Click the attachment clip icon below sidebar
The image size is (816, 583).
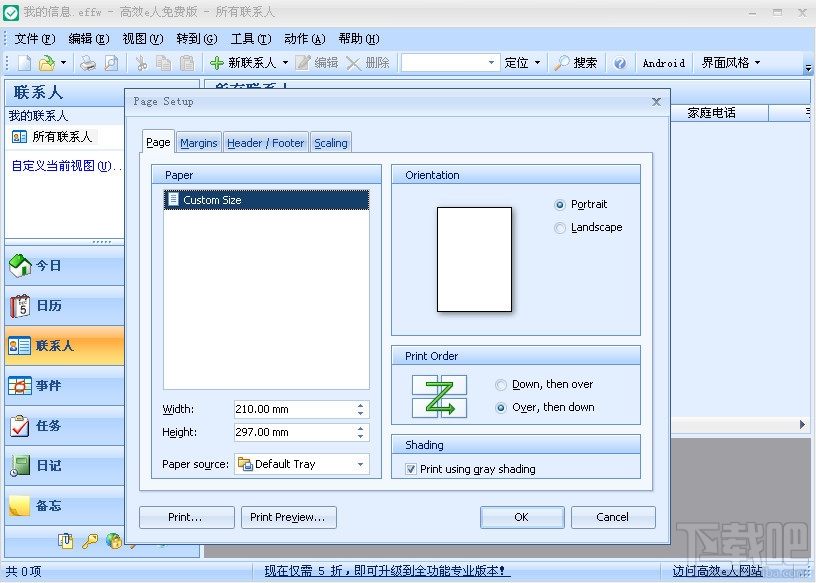(x=66, y=541)
